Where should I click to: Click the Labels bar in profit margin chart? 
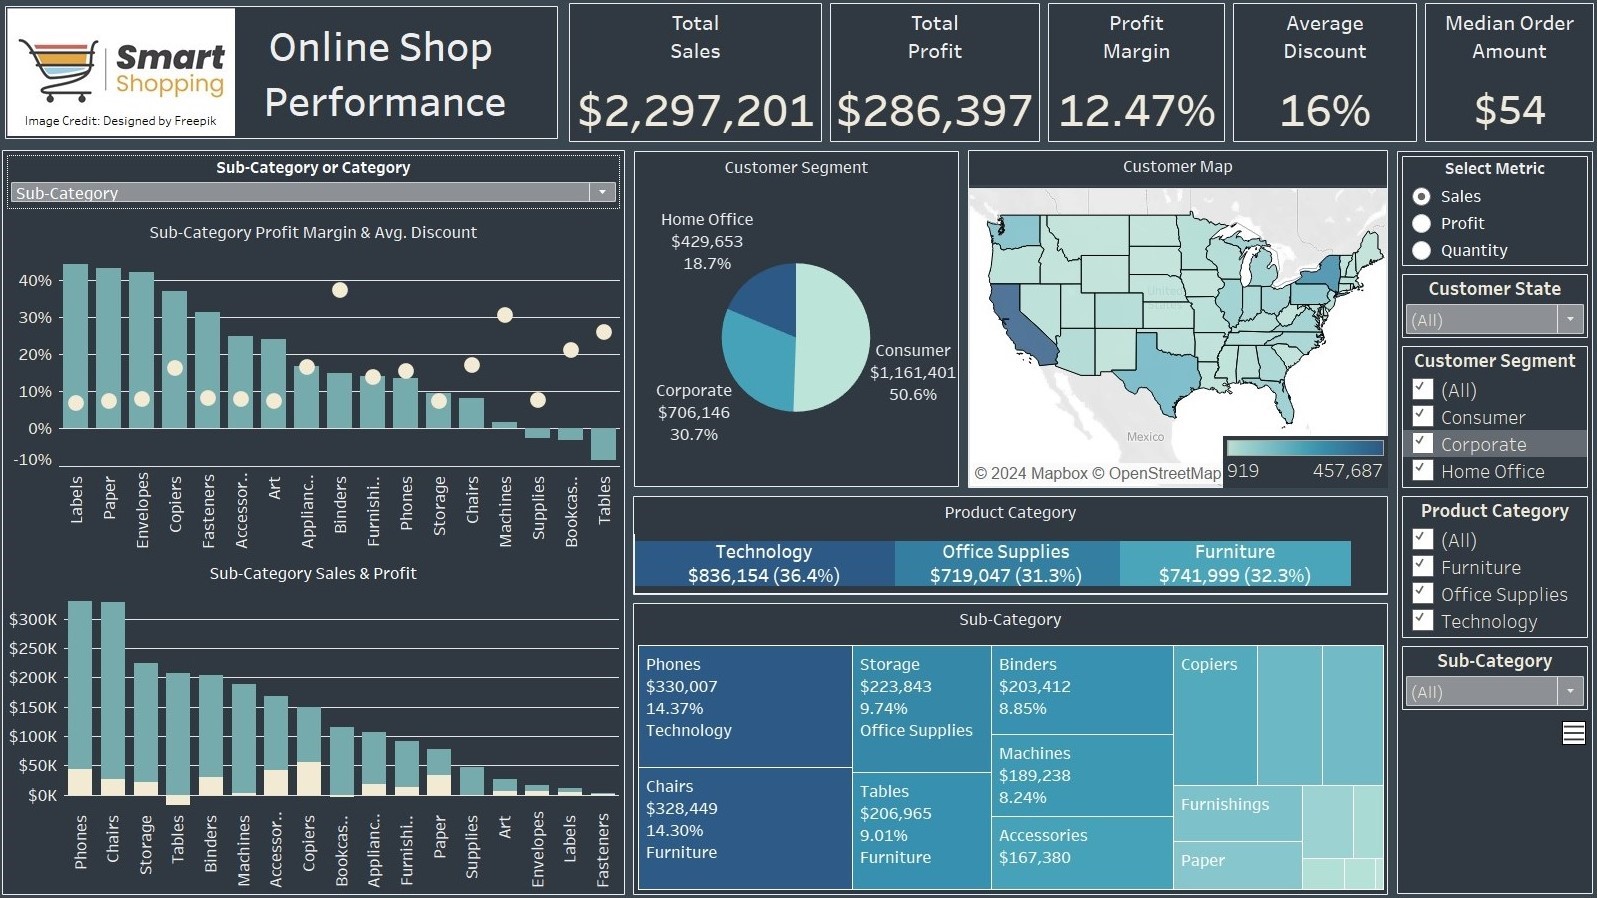click(x=76, y=346)
